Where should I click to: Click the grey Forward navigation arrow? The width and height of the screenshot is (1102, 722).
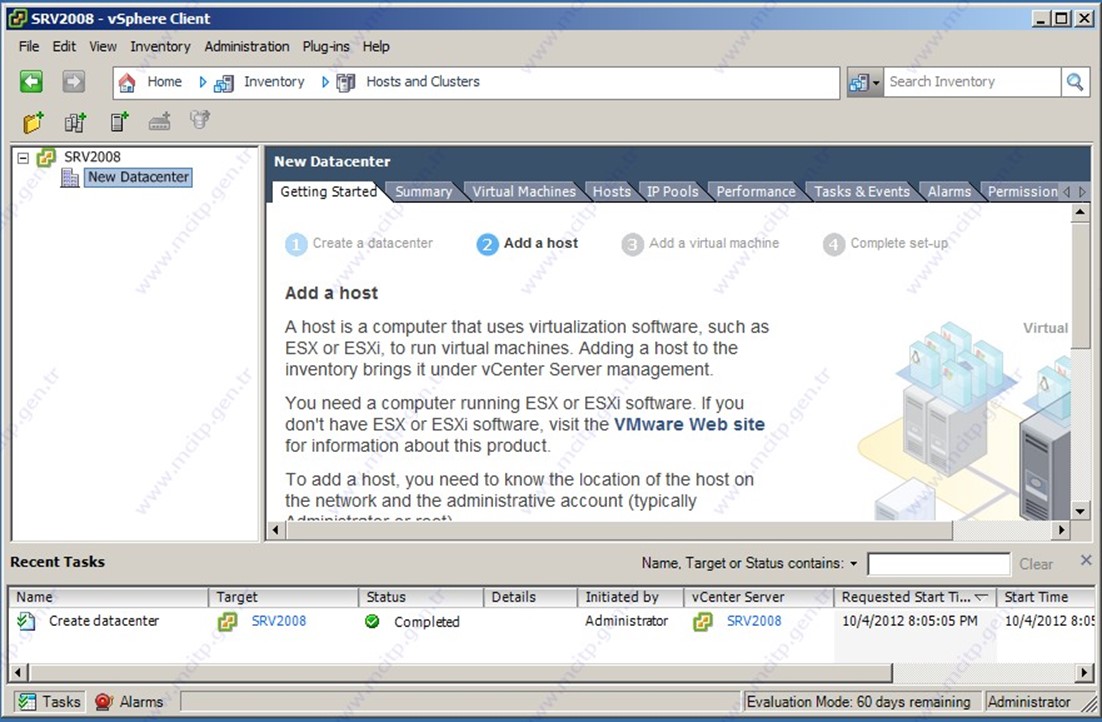pyautogui.click(x=73, y=82)
